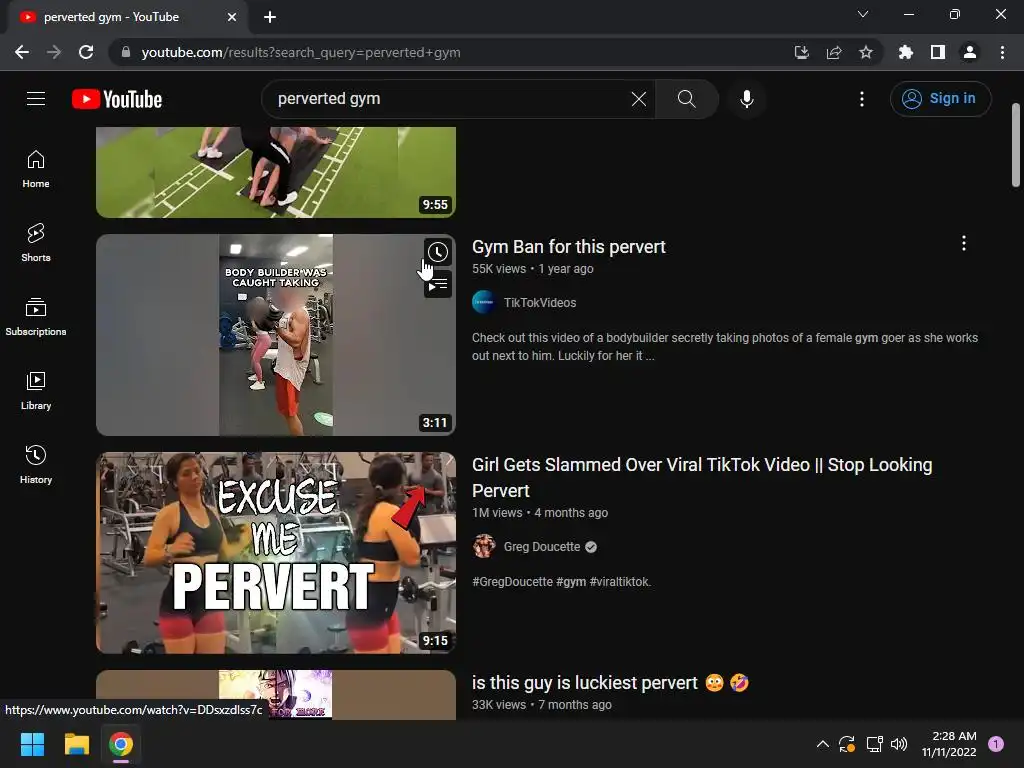Toggle the Chrome side panel icon
Screen dimensions: 1024x768
tap(938, 52)
